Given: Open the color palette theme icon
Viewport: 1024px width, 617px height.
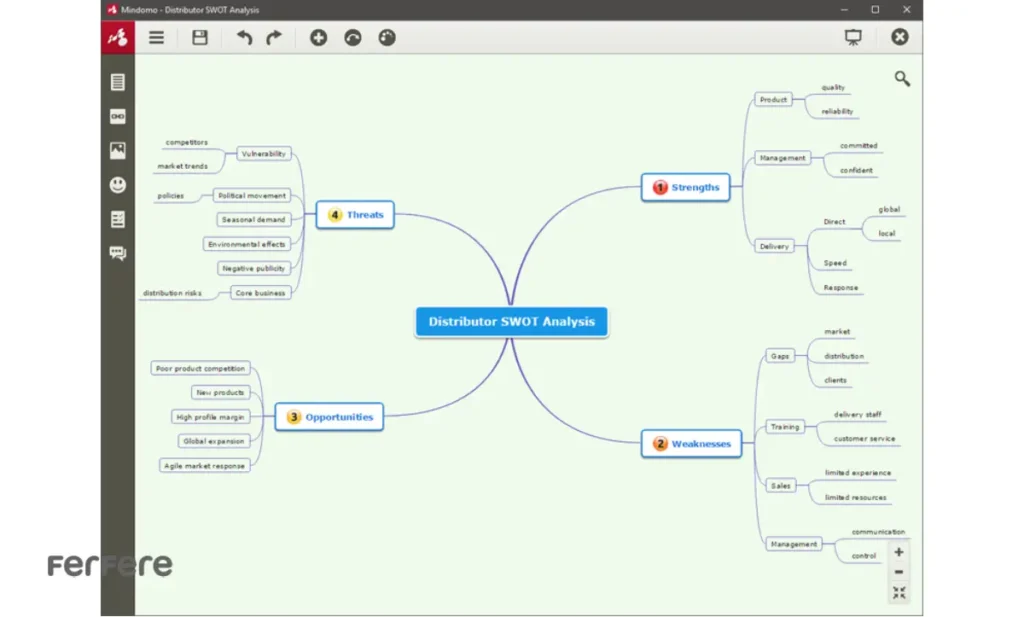Looking at the screenshot, I should tap(387, 38).
